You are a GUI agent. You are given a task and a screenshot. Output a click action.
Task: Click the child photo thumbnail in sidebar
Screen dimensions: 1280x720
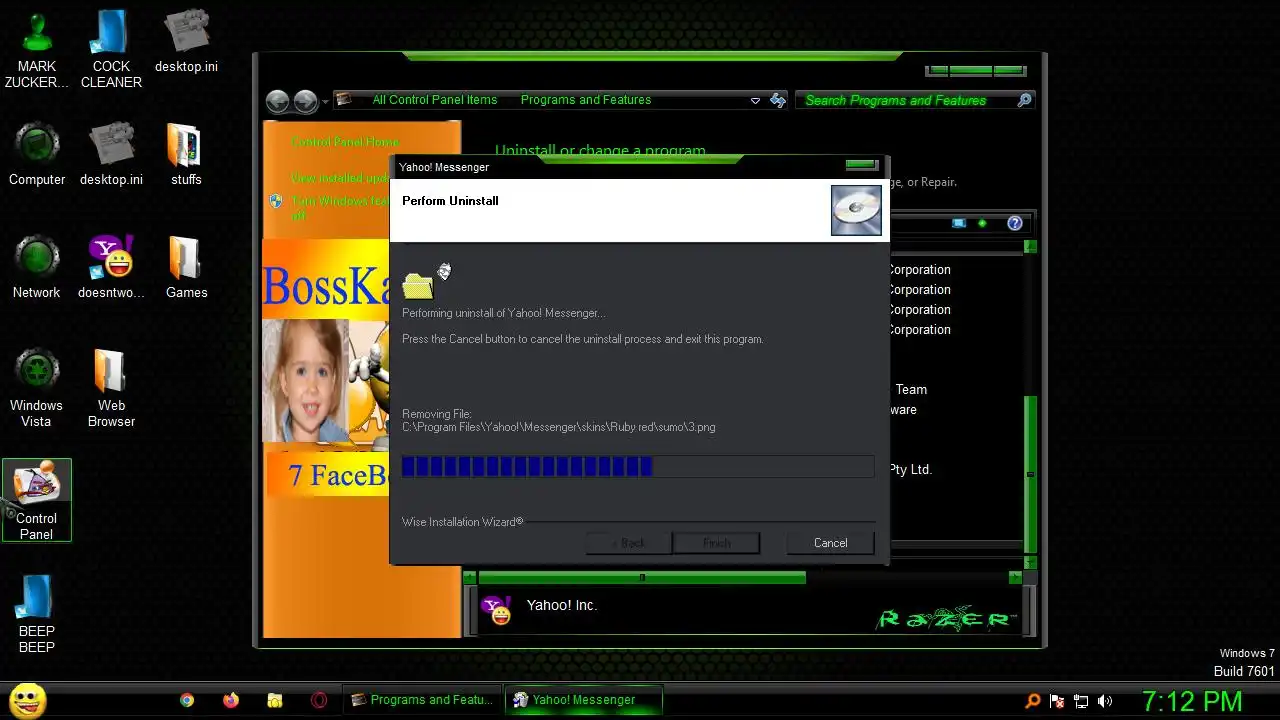click(x=305, y=380)
